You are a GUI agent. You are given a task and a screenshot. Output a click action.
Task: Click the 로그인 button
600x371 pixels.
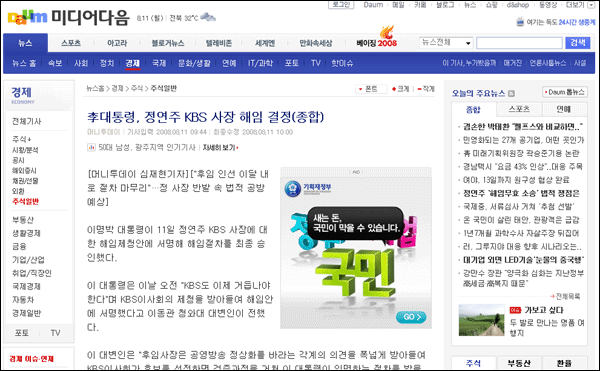341,5
